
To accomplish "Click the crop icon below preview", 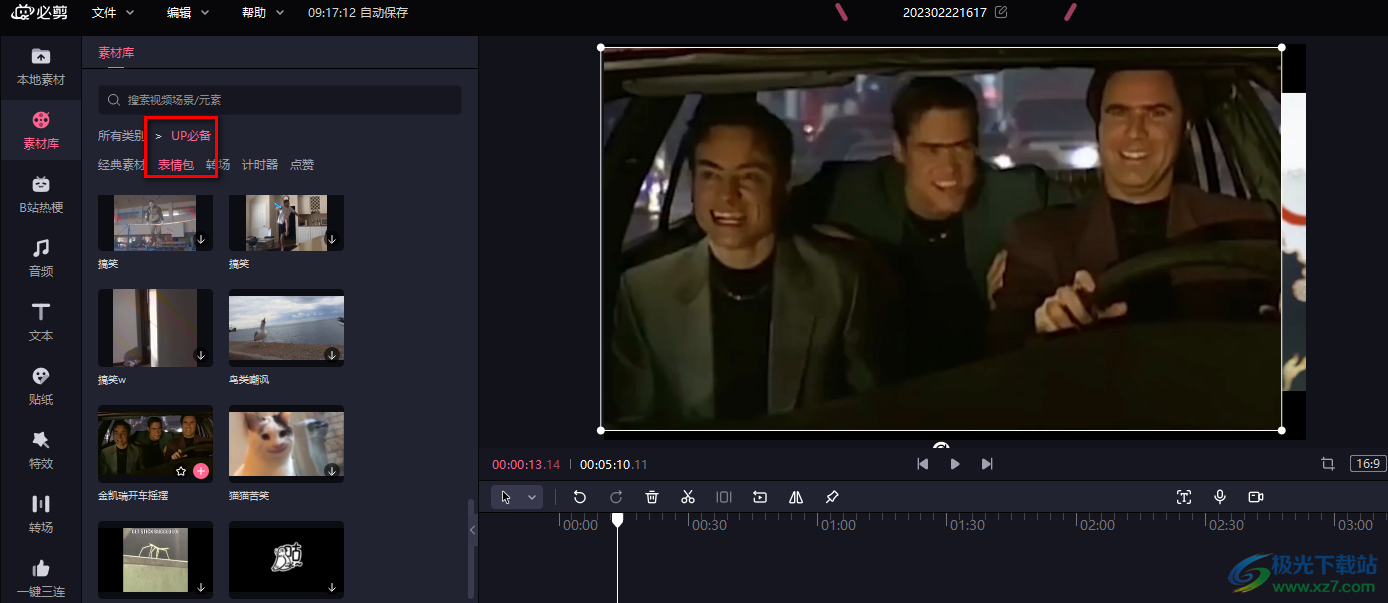I will (x=1328, y=464).
